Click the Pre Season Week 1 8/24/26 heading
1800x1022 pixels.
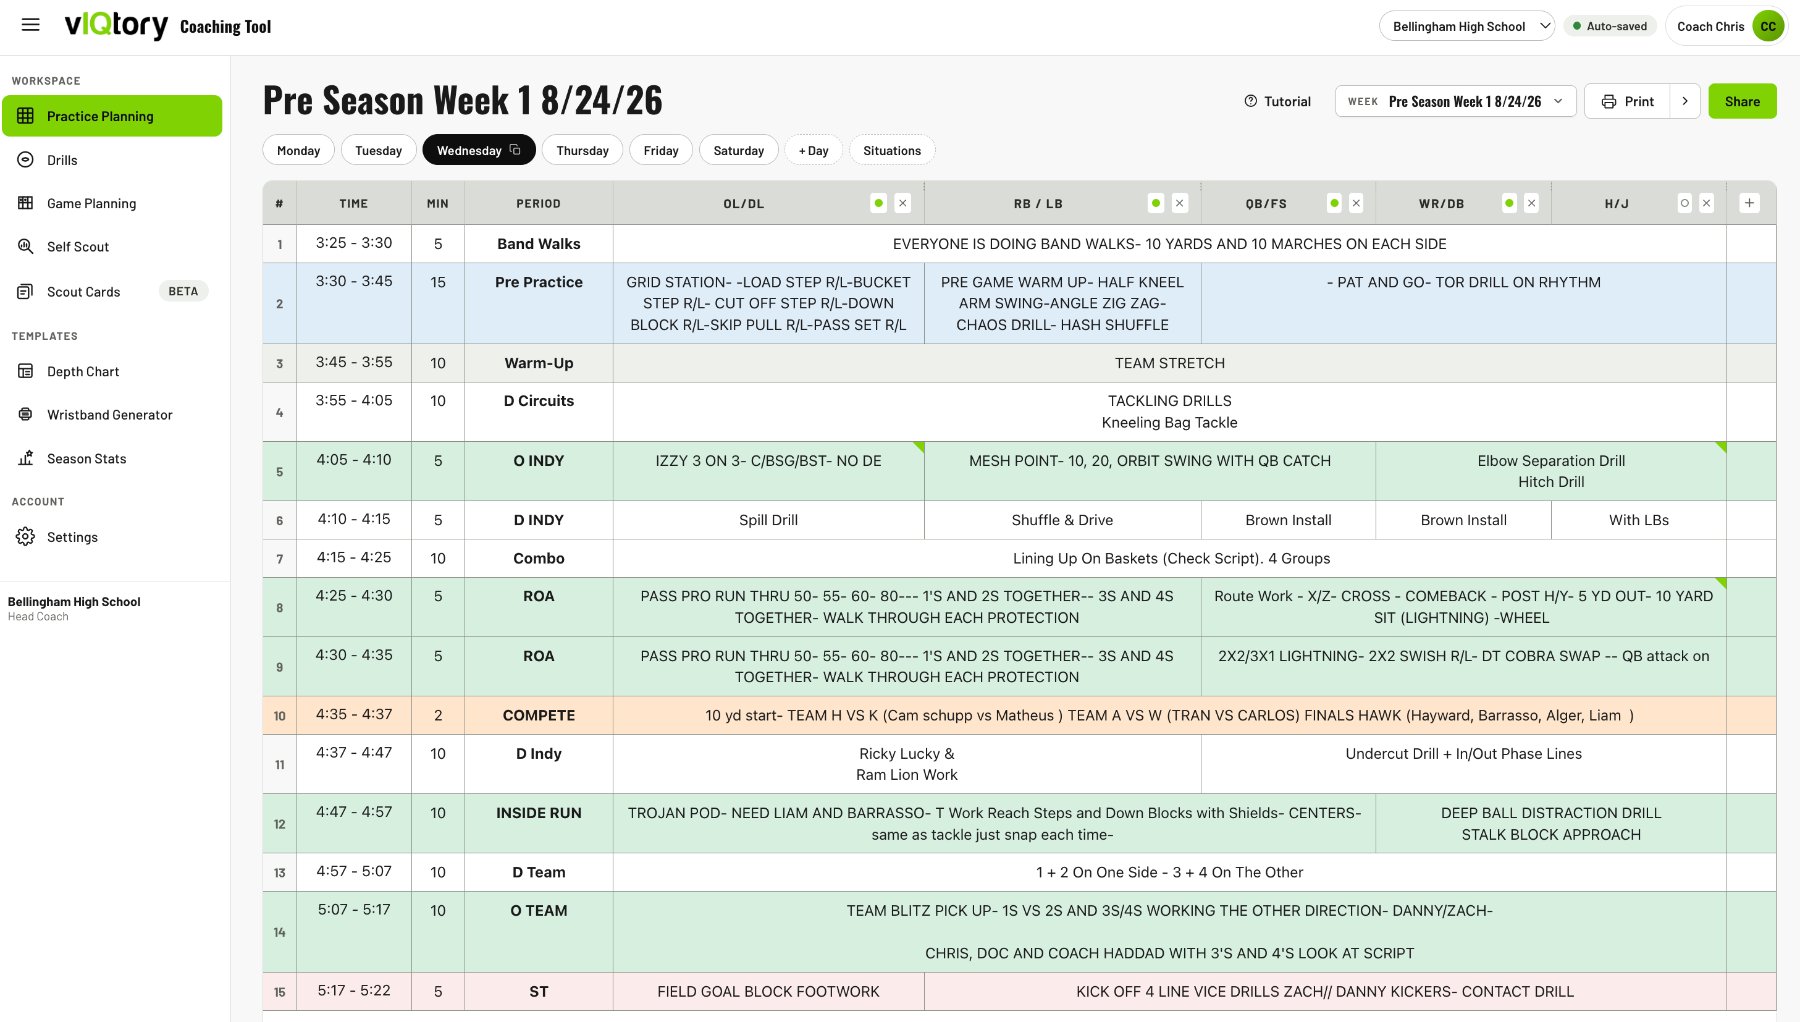[463, 100]
